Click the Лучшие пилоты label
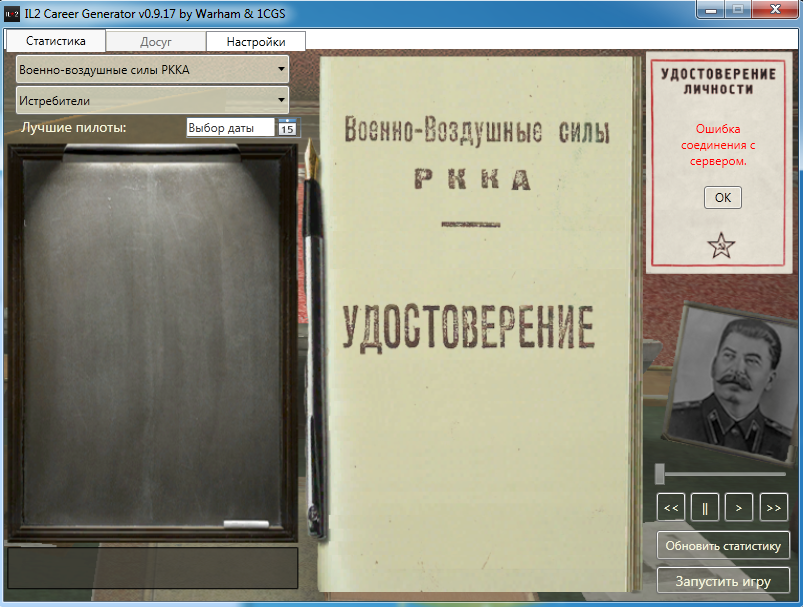Viewport: 803px width, 607px height. (73, 128)
